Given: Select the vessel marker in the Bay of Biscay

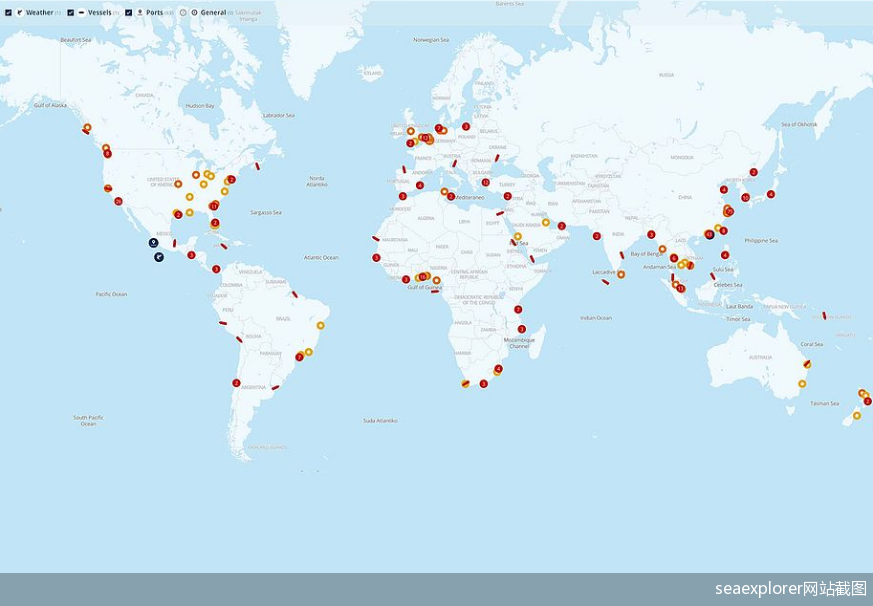Looking at the screenshot, I should 404,169.
